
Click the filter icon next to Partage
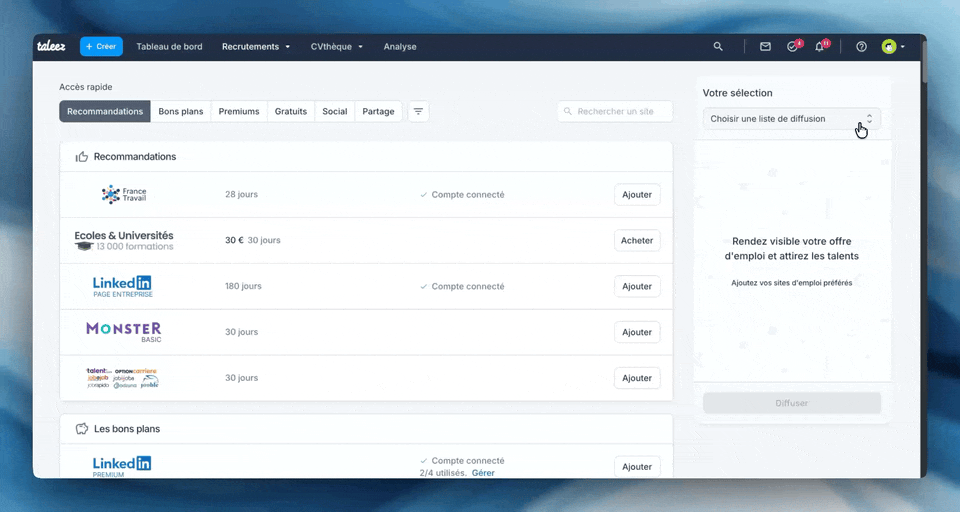(418, 111)
